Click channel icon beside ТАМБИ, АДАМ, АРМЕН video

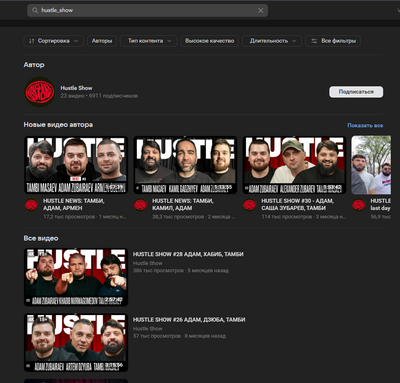[31, 205]
